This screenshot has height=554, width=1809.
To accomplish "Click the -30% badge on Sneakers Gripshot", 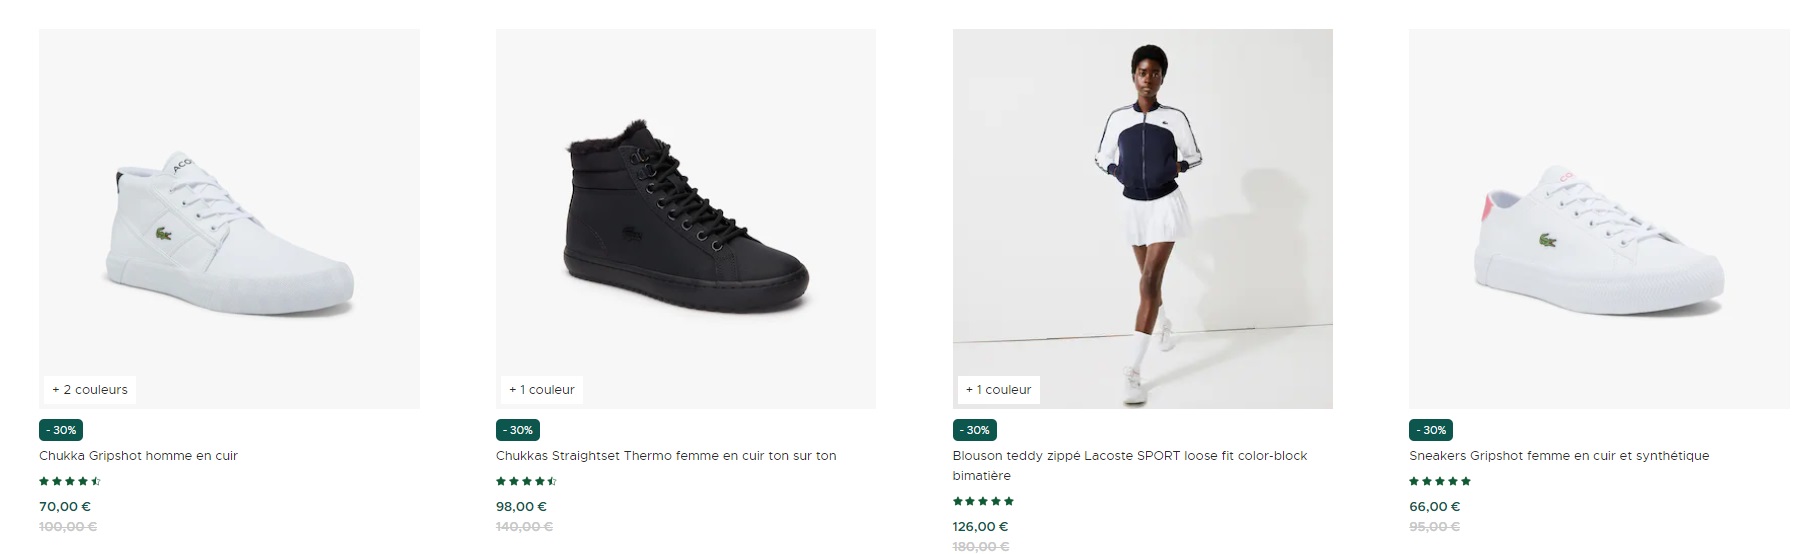I will click(x=1431, y=430).
